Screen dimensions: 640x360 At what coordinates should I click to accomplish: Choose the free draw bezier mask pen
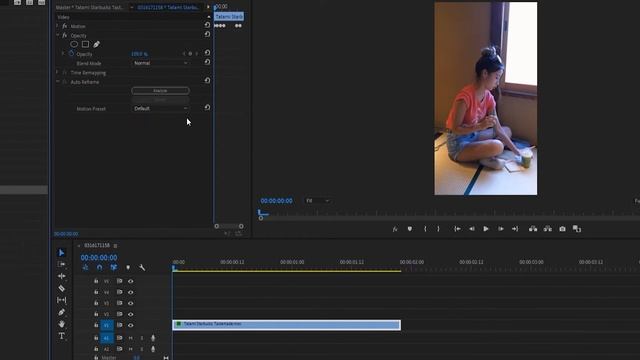coord(96,44)
